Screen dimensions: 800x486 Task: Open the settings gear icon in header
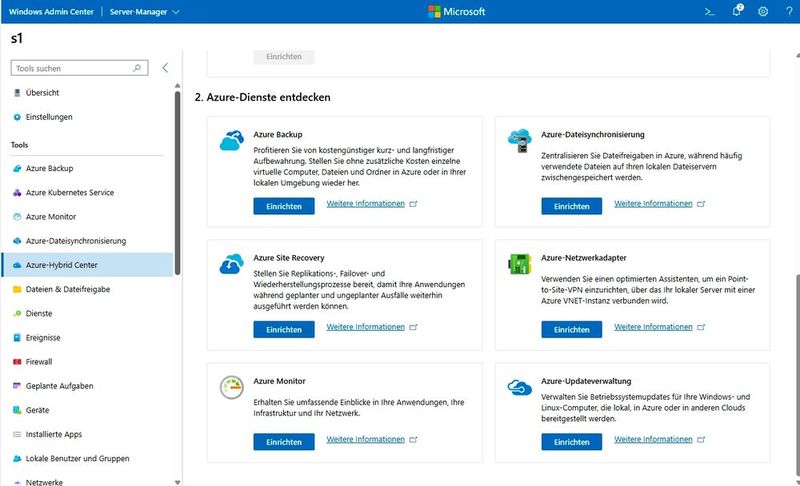(763, 11)
